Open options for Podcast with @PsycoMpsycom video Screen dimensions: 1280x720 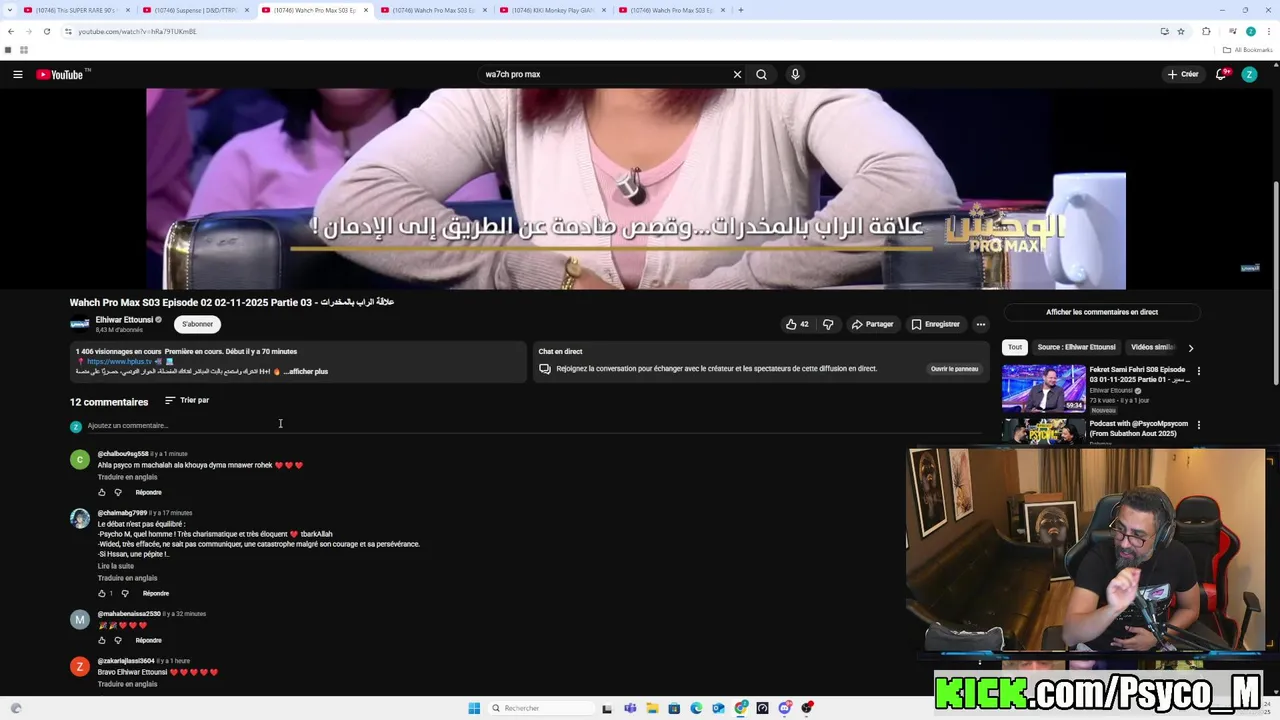[x=1199, y=425]
